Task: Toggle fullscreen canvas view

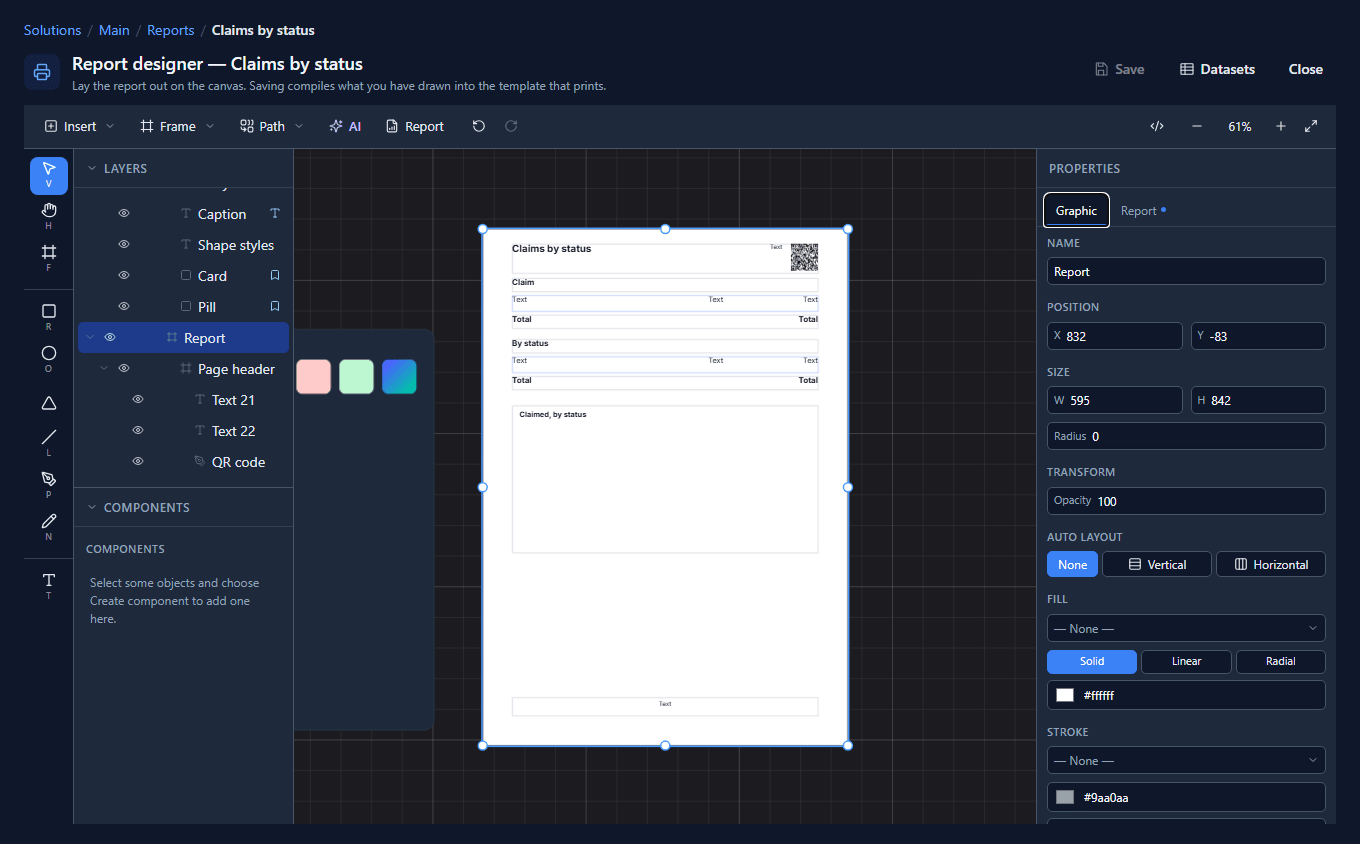Action: (x=1311, y=126)
